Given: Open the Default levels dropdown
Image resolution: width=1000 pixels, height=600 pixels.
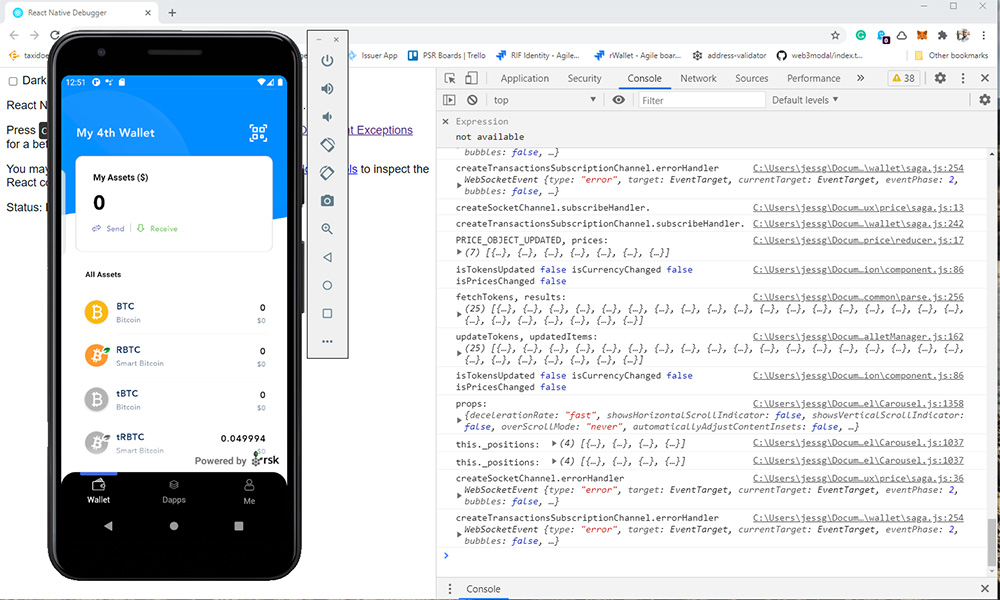Looking at the screenshot, I should click(x=804, y=99).
